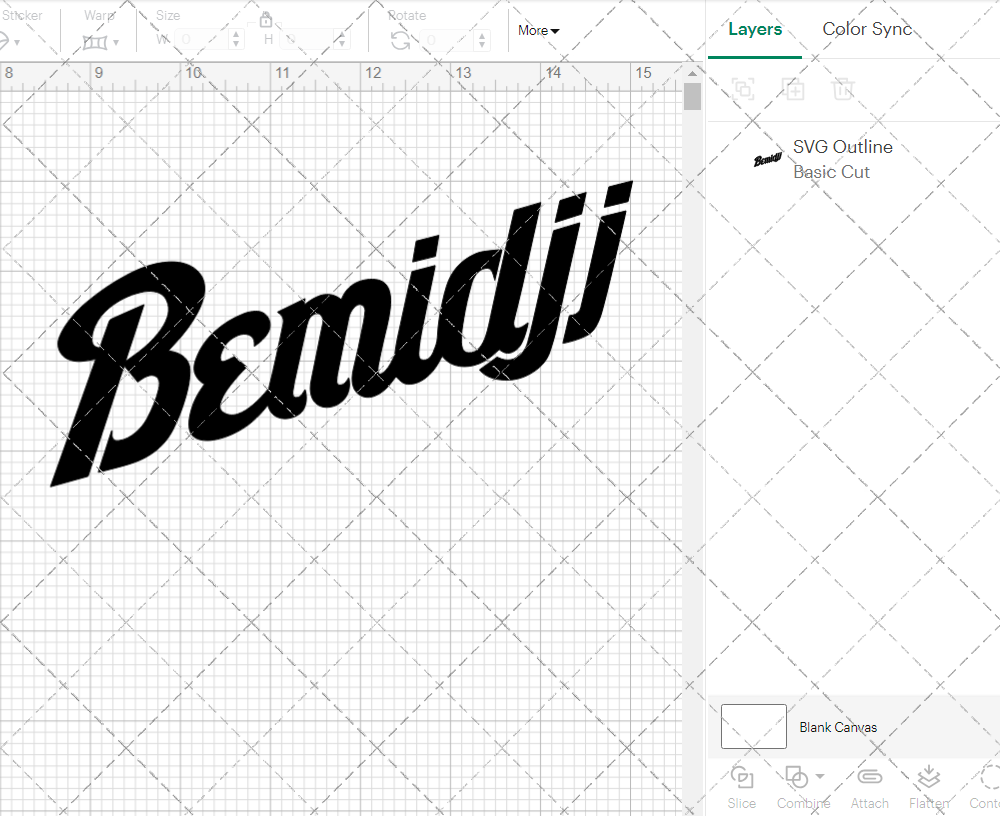Switch to the Color Sync tab

[867, 29]
